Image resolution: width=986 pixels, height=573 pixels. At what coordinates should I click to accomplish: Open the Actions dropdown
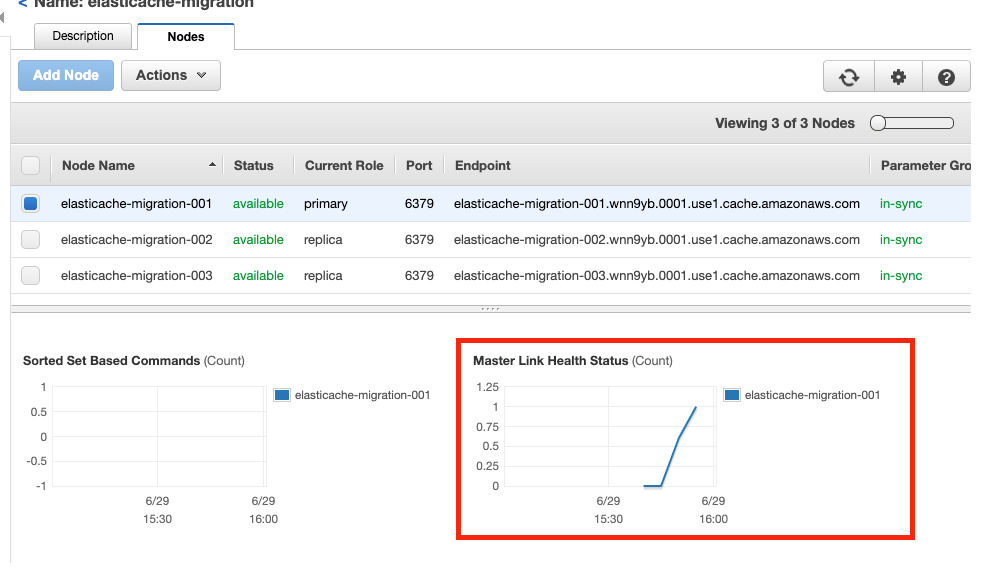pyautogui.click(x=171, y=75)
